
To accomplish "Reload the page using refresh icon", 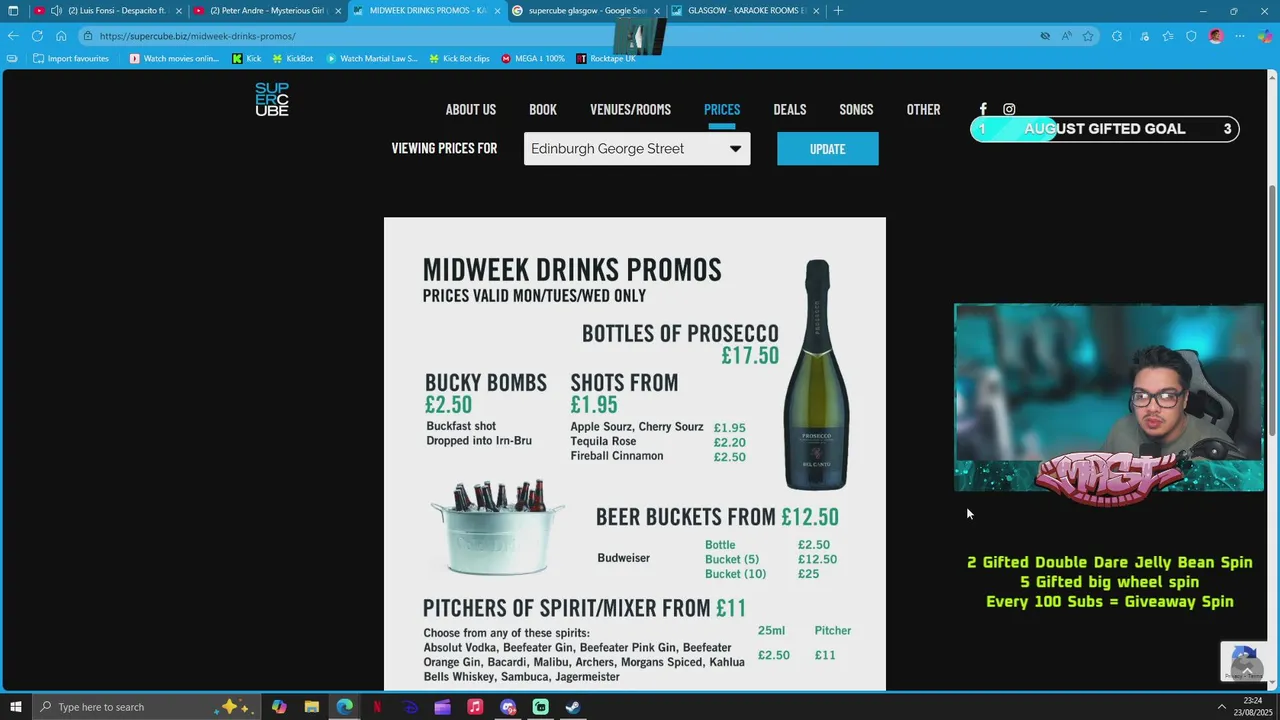I will click(x=37, y=36).
